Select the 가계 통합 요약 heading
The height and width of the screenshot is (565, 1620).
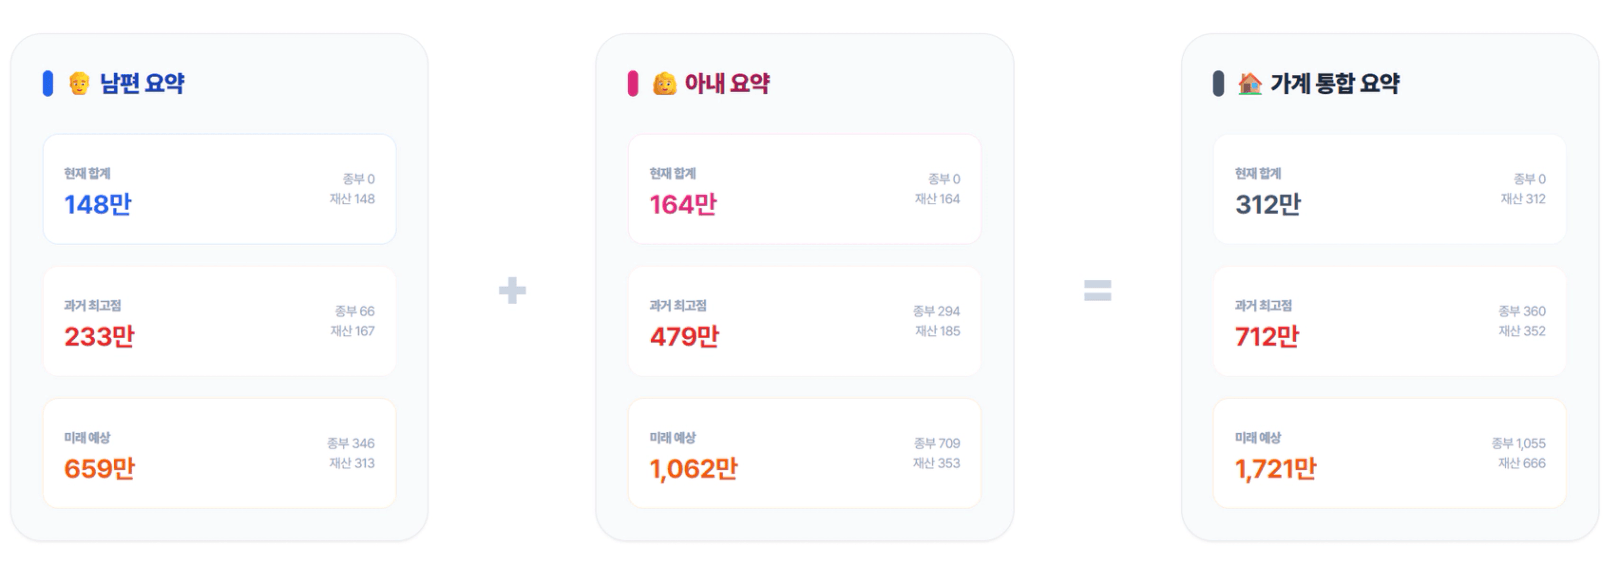tap(1334, 83)
